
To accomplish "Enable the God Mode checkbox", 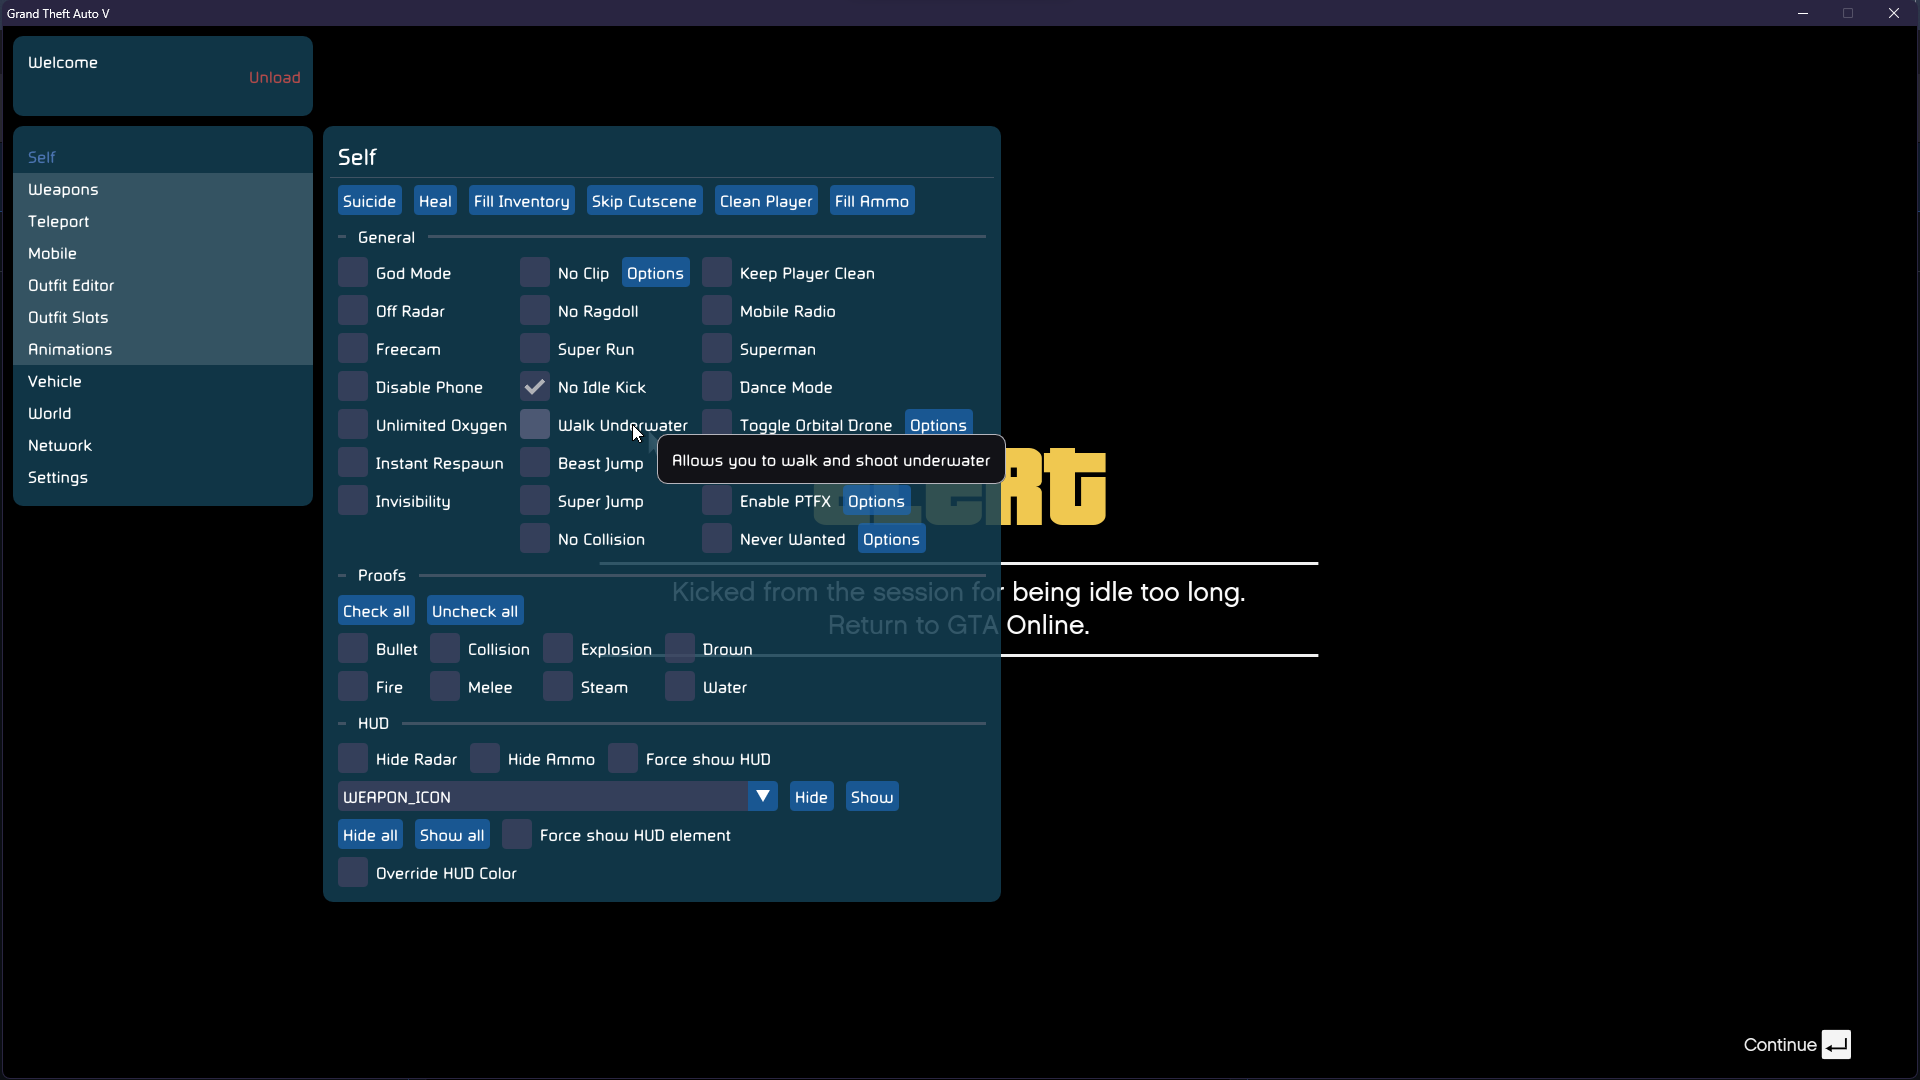I will tap(353, 273).
